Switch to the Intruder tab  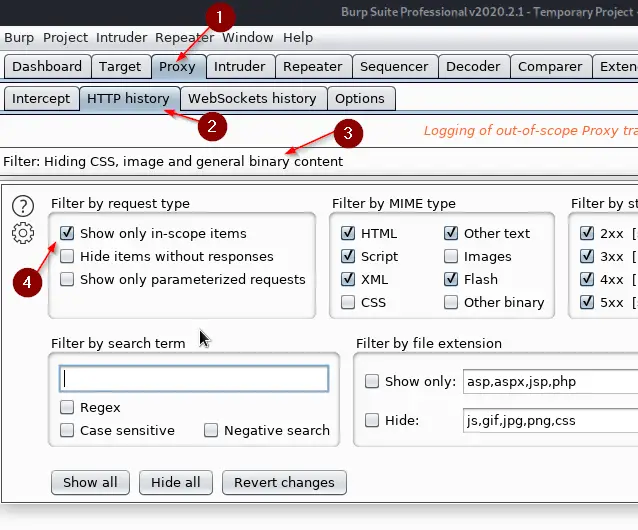240,66
